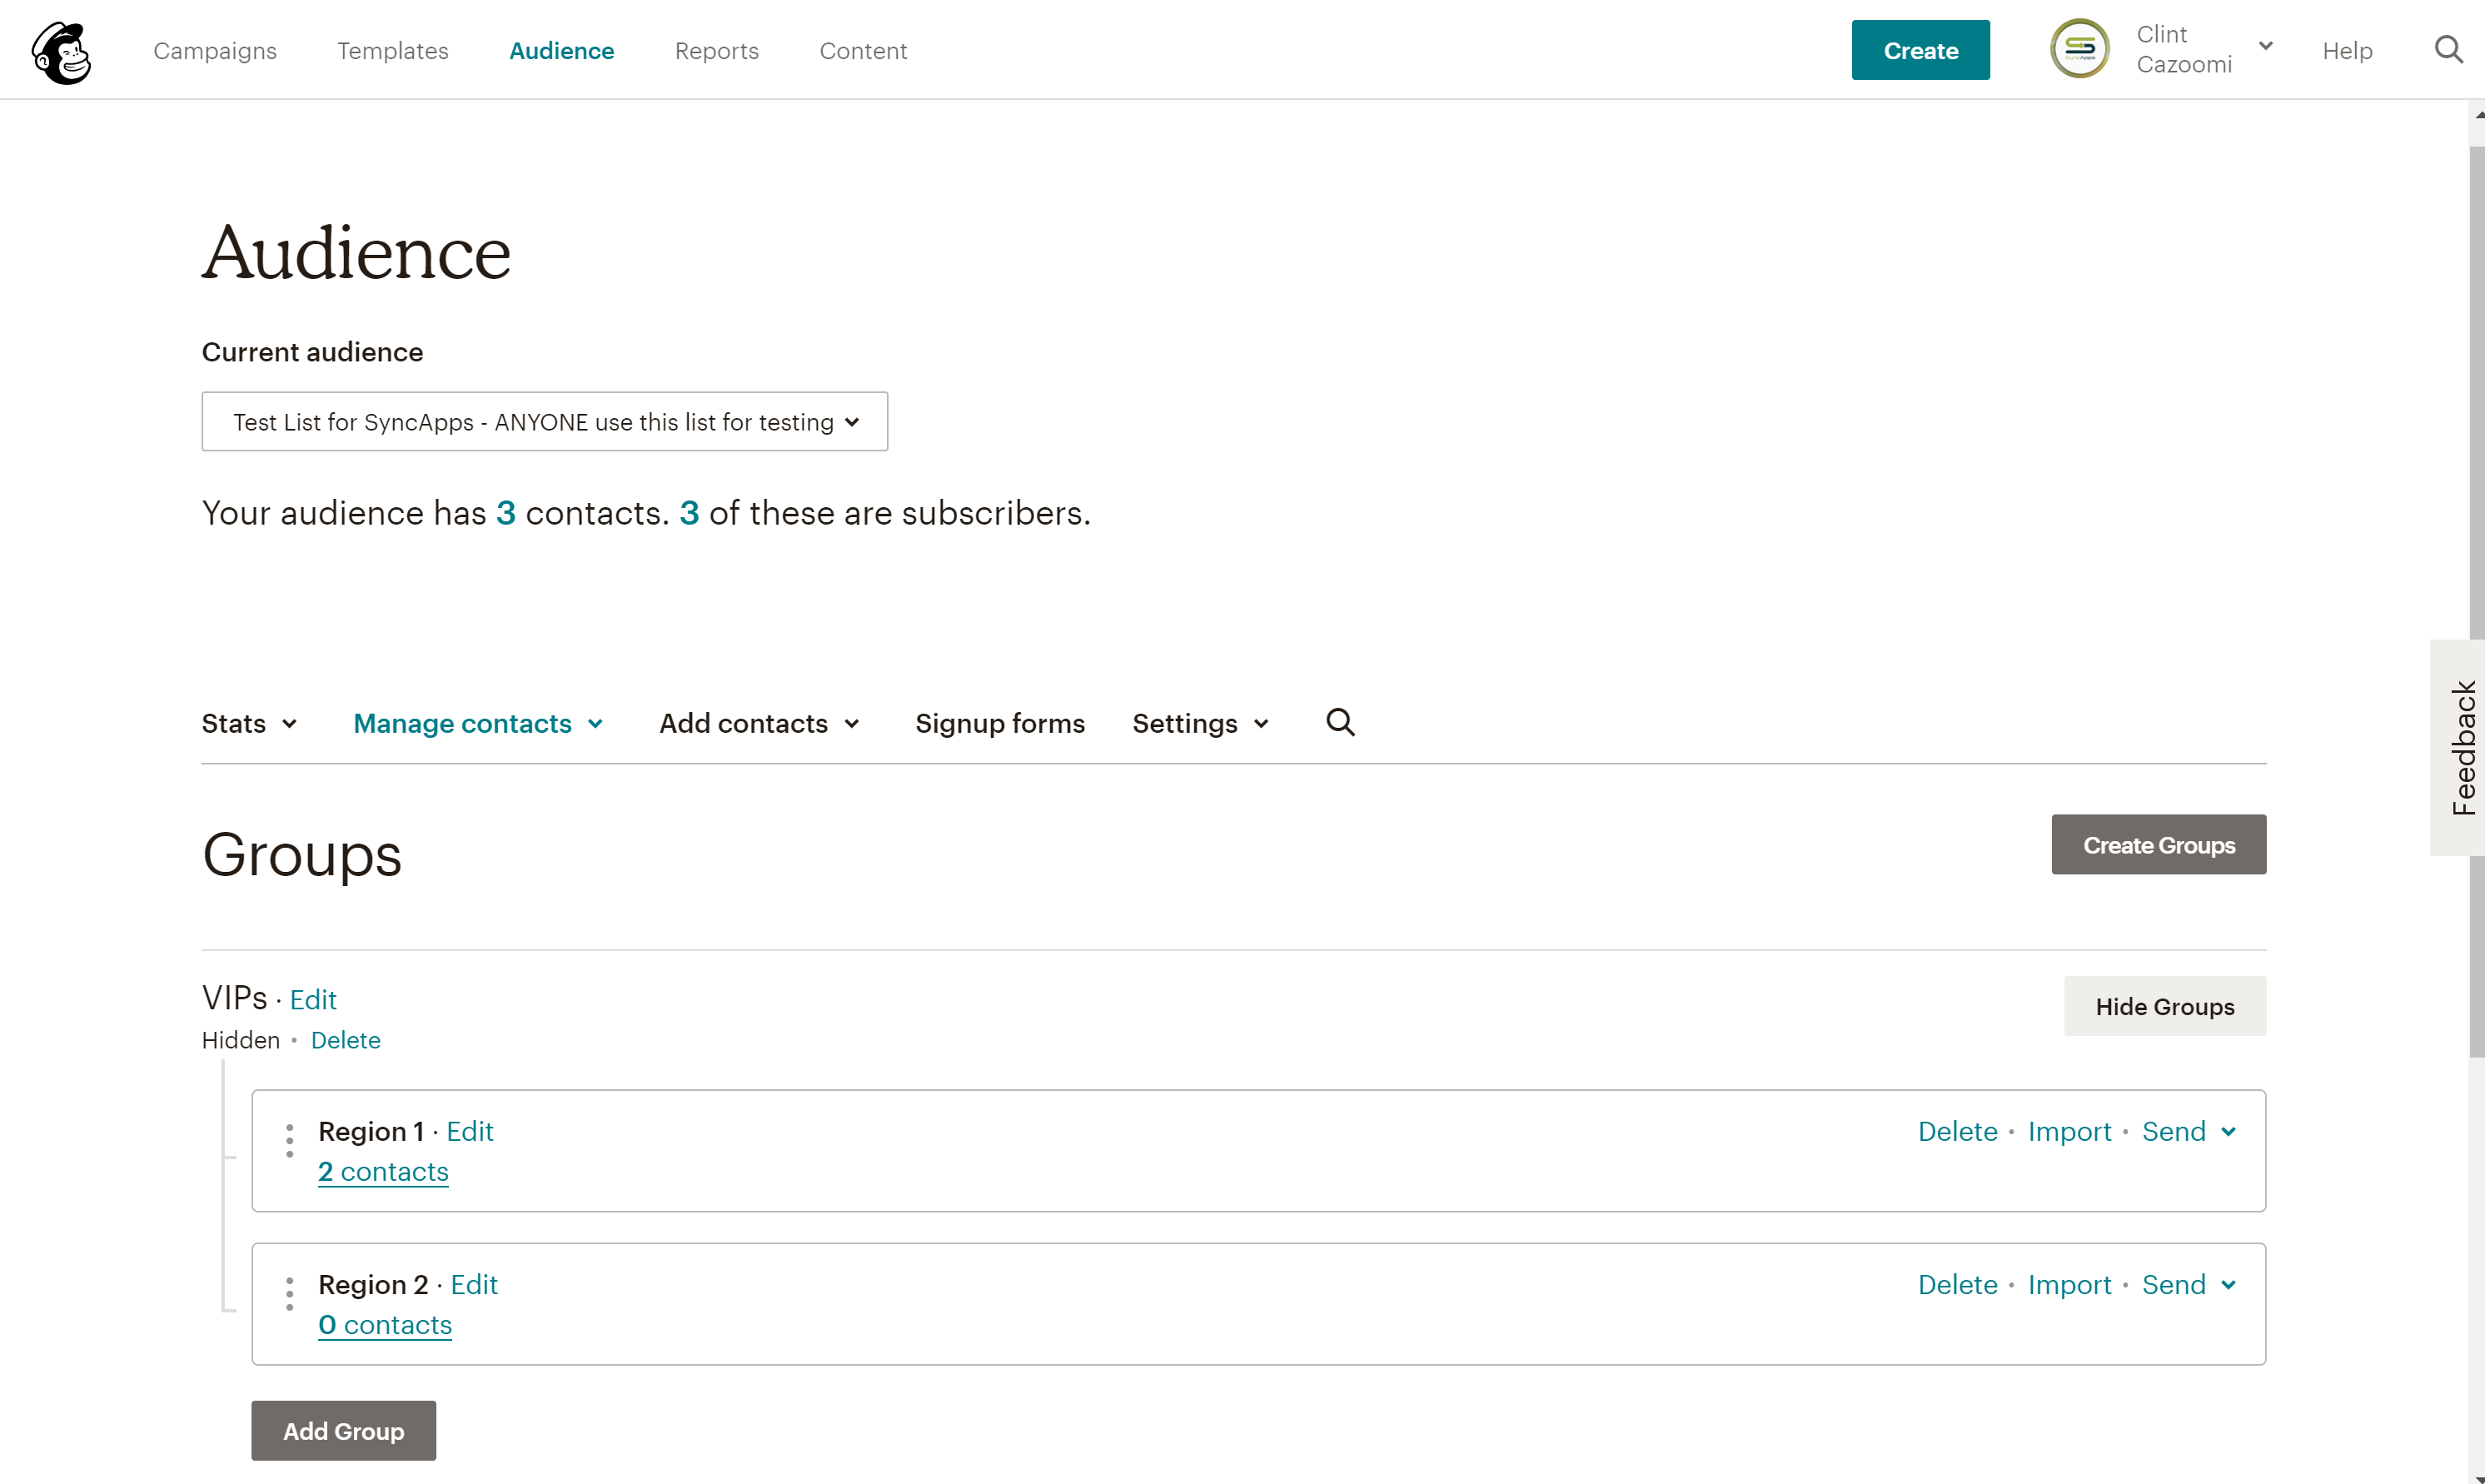
Task: Open Region 1's 2 contacts link
Action: click(x=383, y=1171)
